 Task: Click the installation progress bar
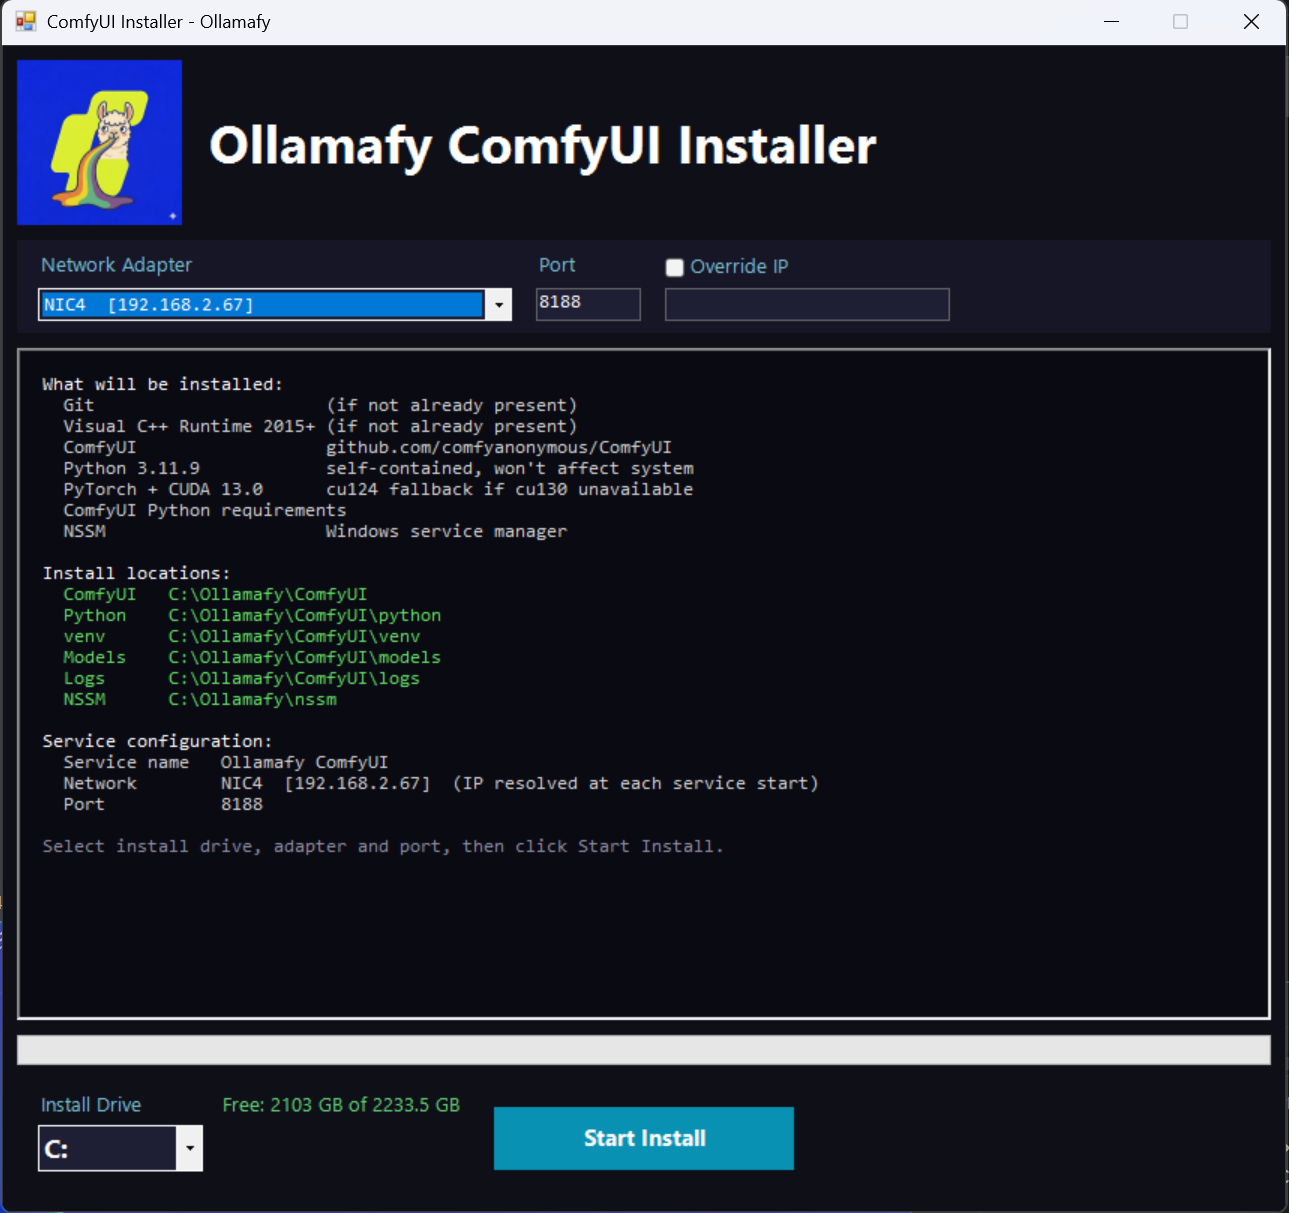644,1050
